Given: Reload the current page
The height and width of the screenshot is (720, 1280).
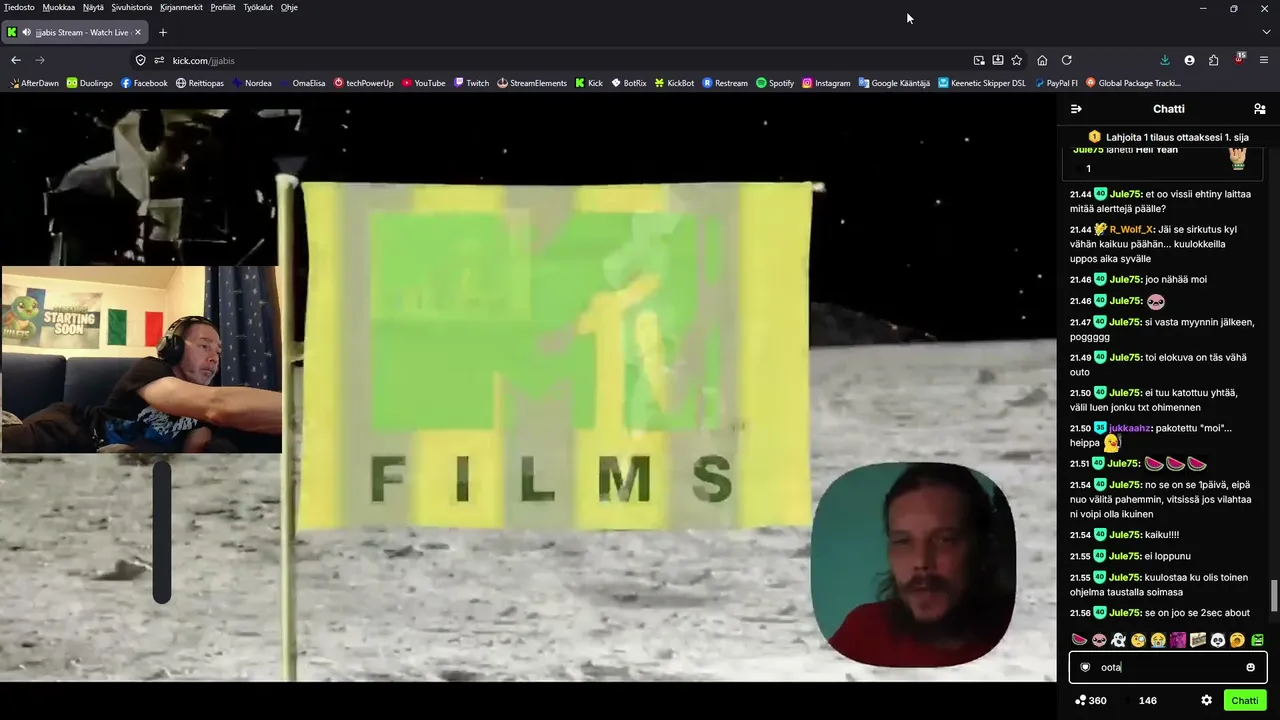Looking at the screenshot, I should coord(1067,60).
